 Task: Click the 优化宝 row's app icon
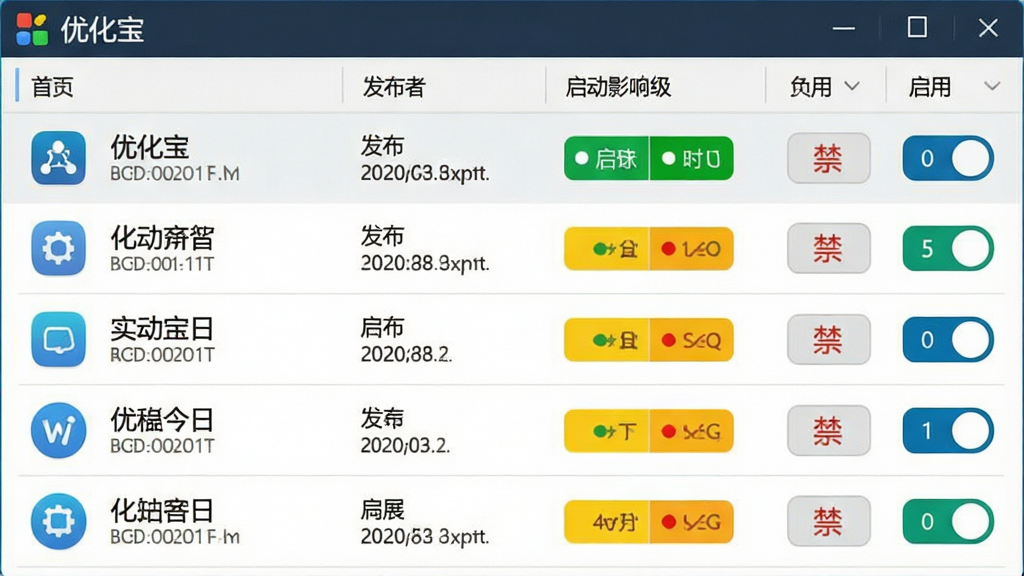58,158
